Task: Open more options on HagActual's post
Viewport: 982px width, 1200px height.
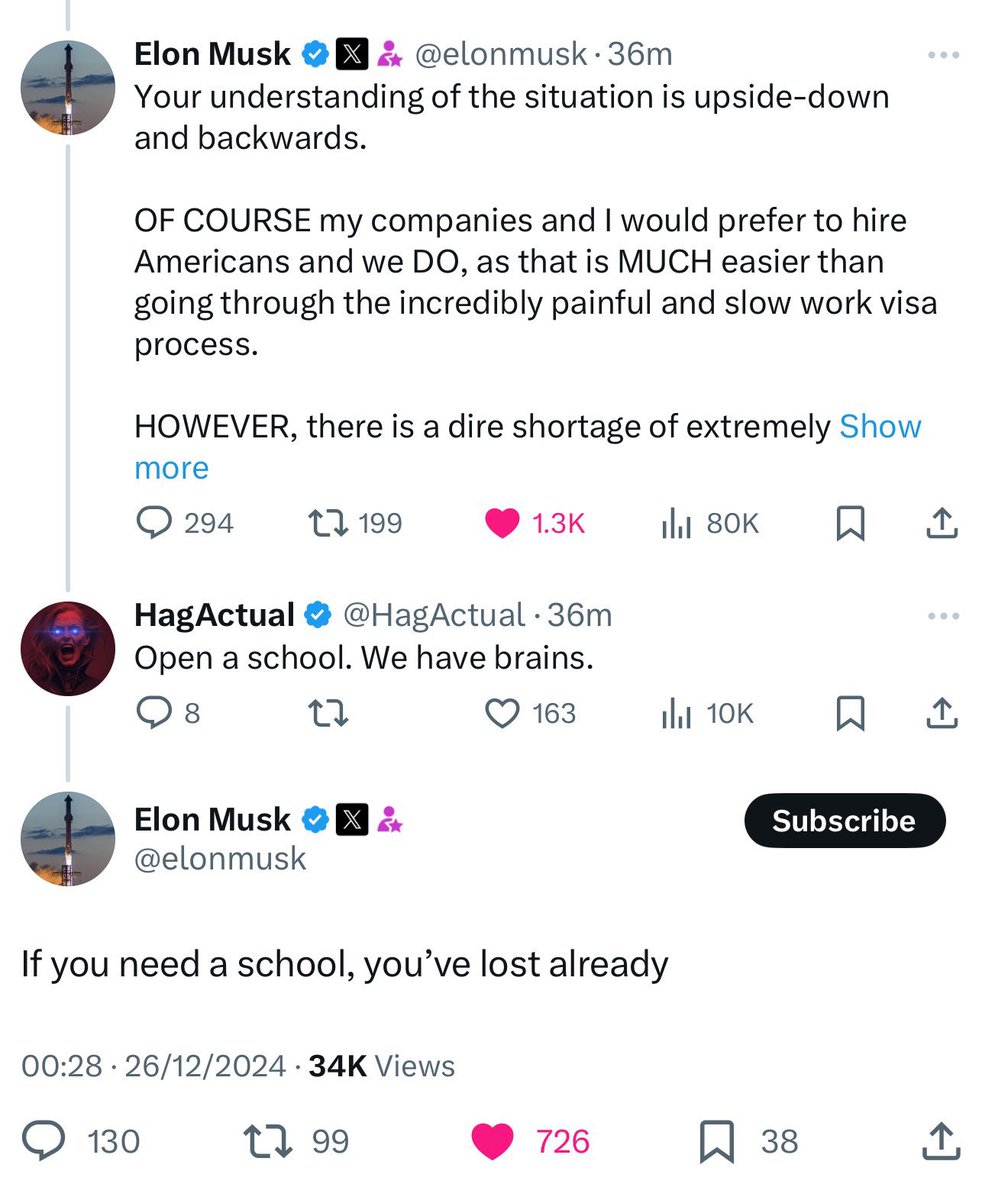Action: (x=942, y=616)
